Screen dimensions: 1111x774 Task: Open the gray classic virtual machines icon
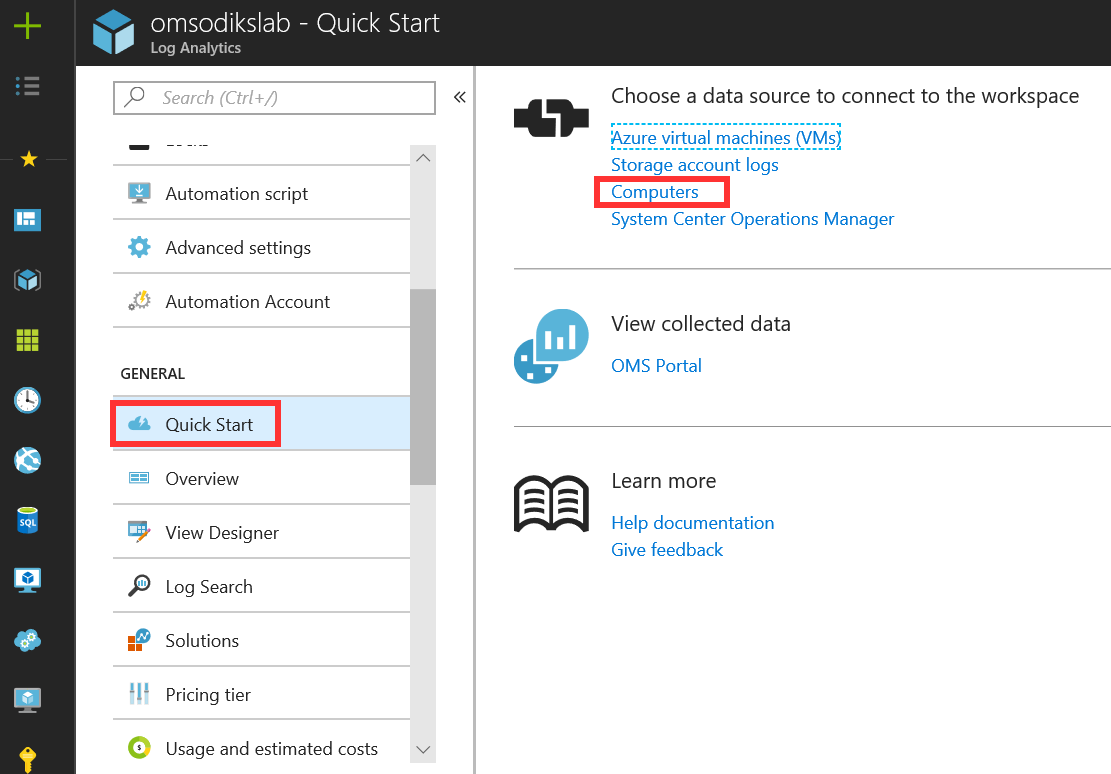(x=28, y=700)
